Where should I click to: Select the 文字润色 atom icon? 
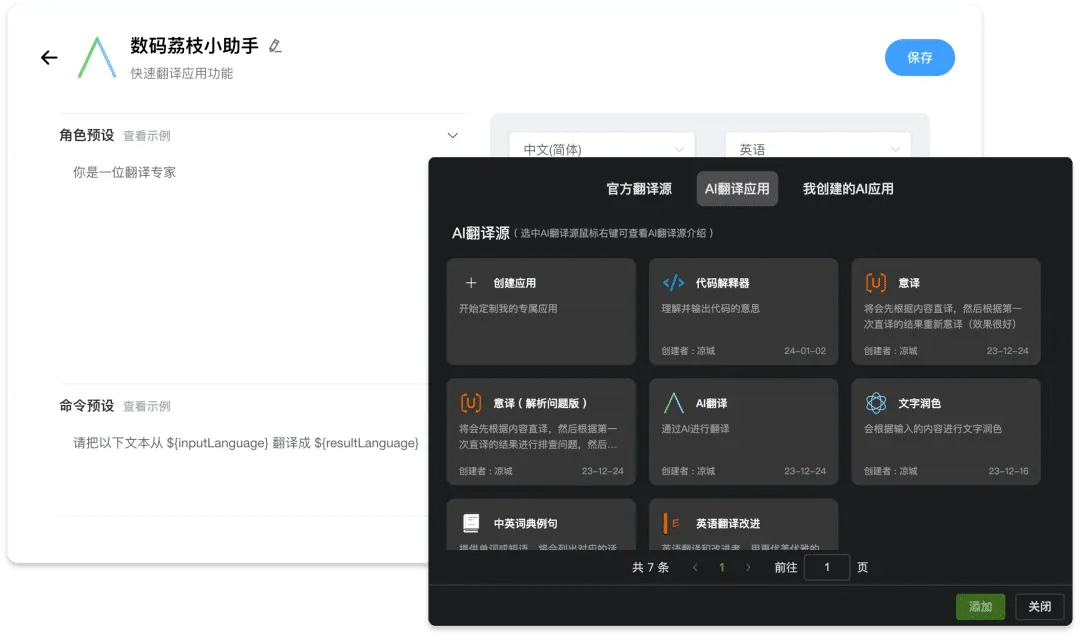(876, 403)
